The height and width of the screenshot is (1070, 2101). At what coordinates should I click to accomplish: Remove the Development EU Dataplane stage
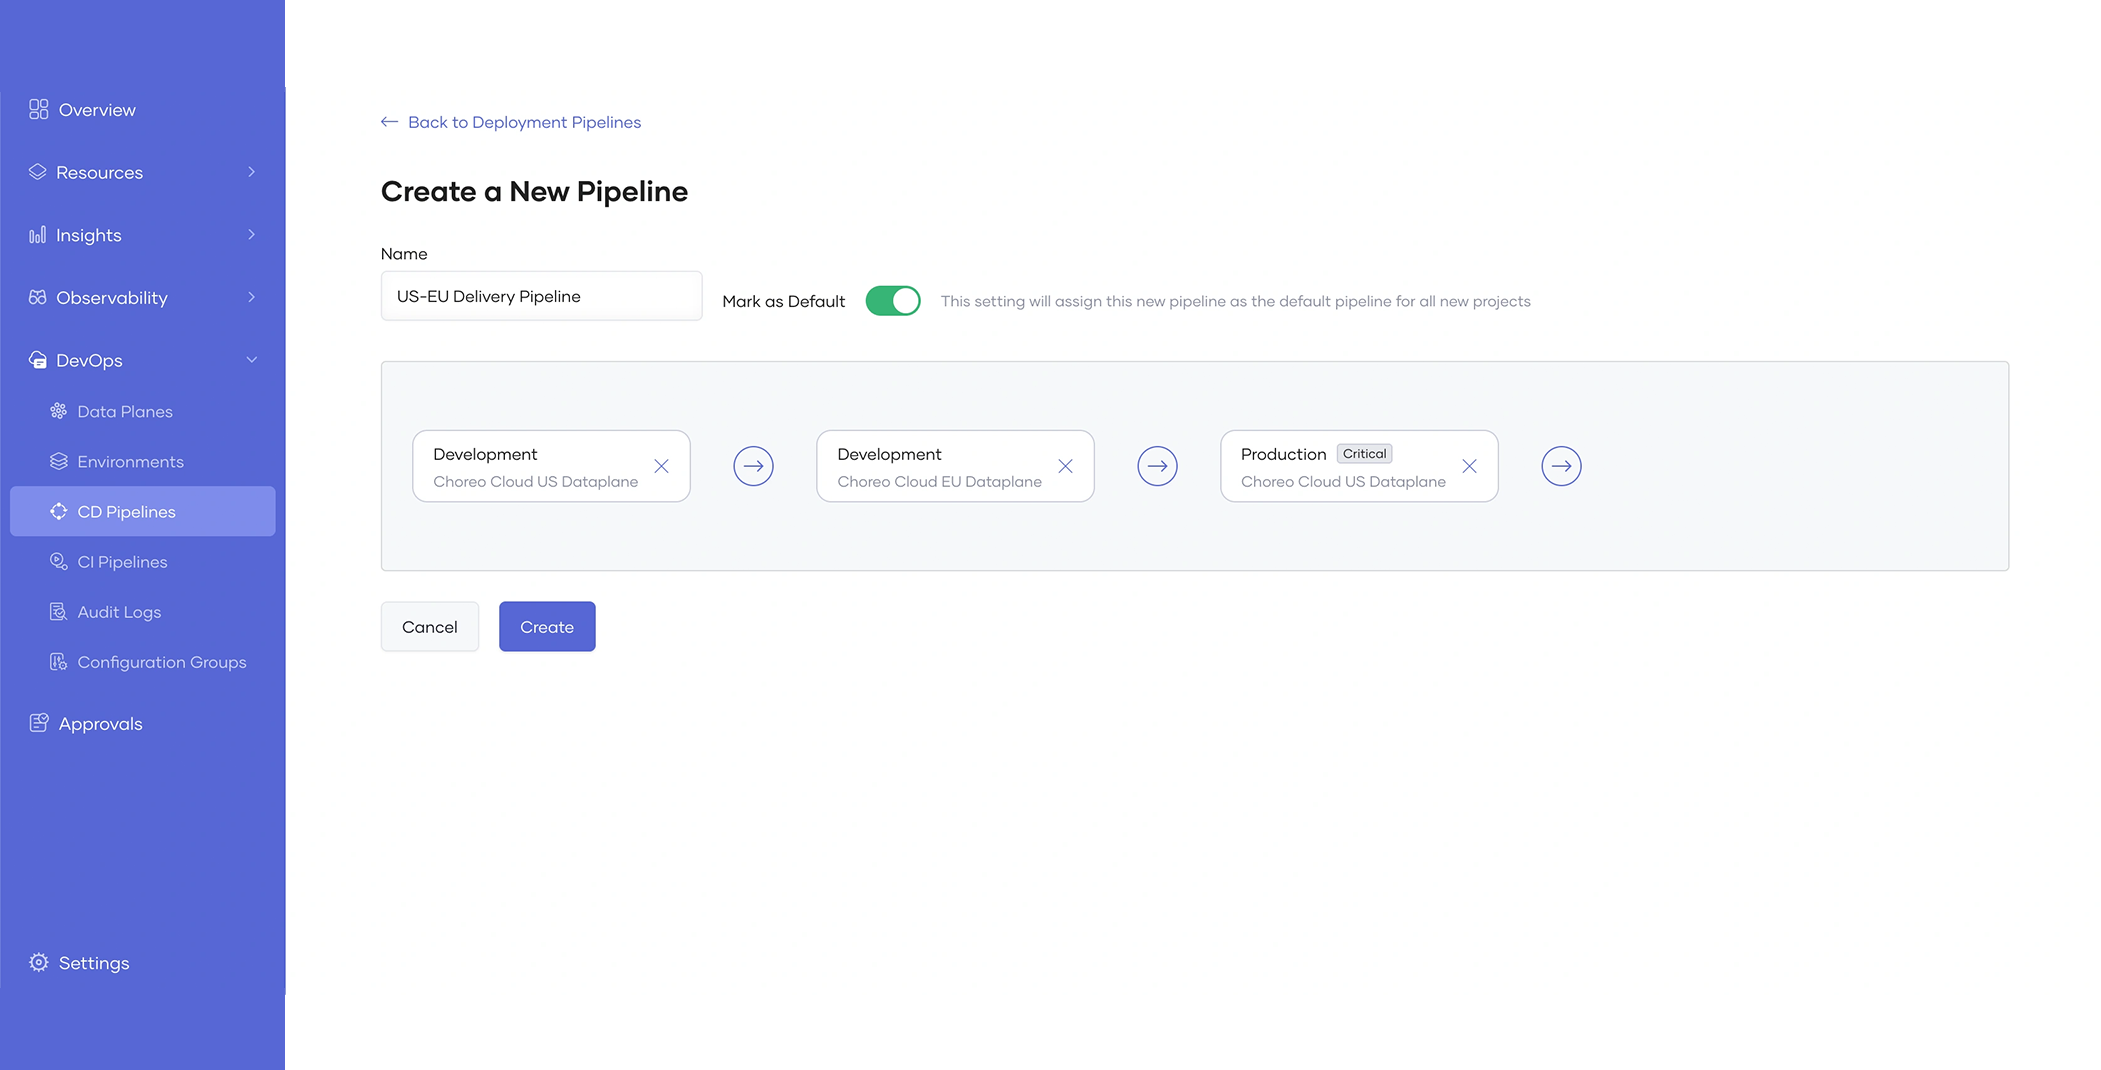pyautogui.click(x=1065, y=466)
